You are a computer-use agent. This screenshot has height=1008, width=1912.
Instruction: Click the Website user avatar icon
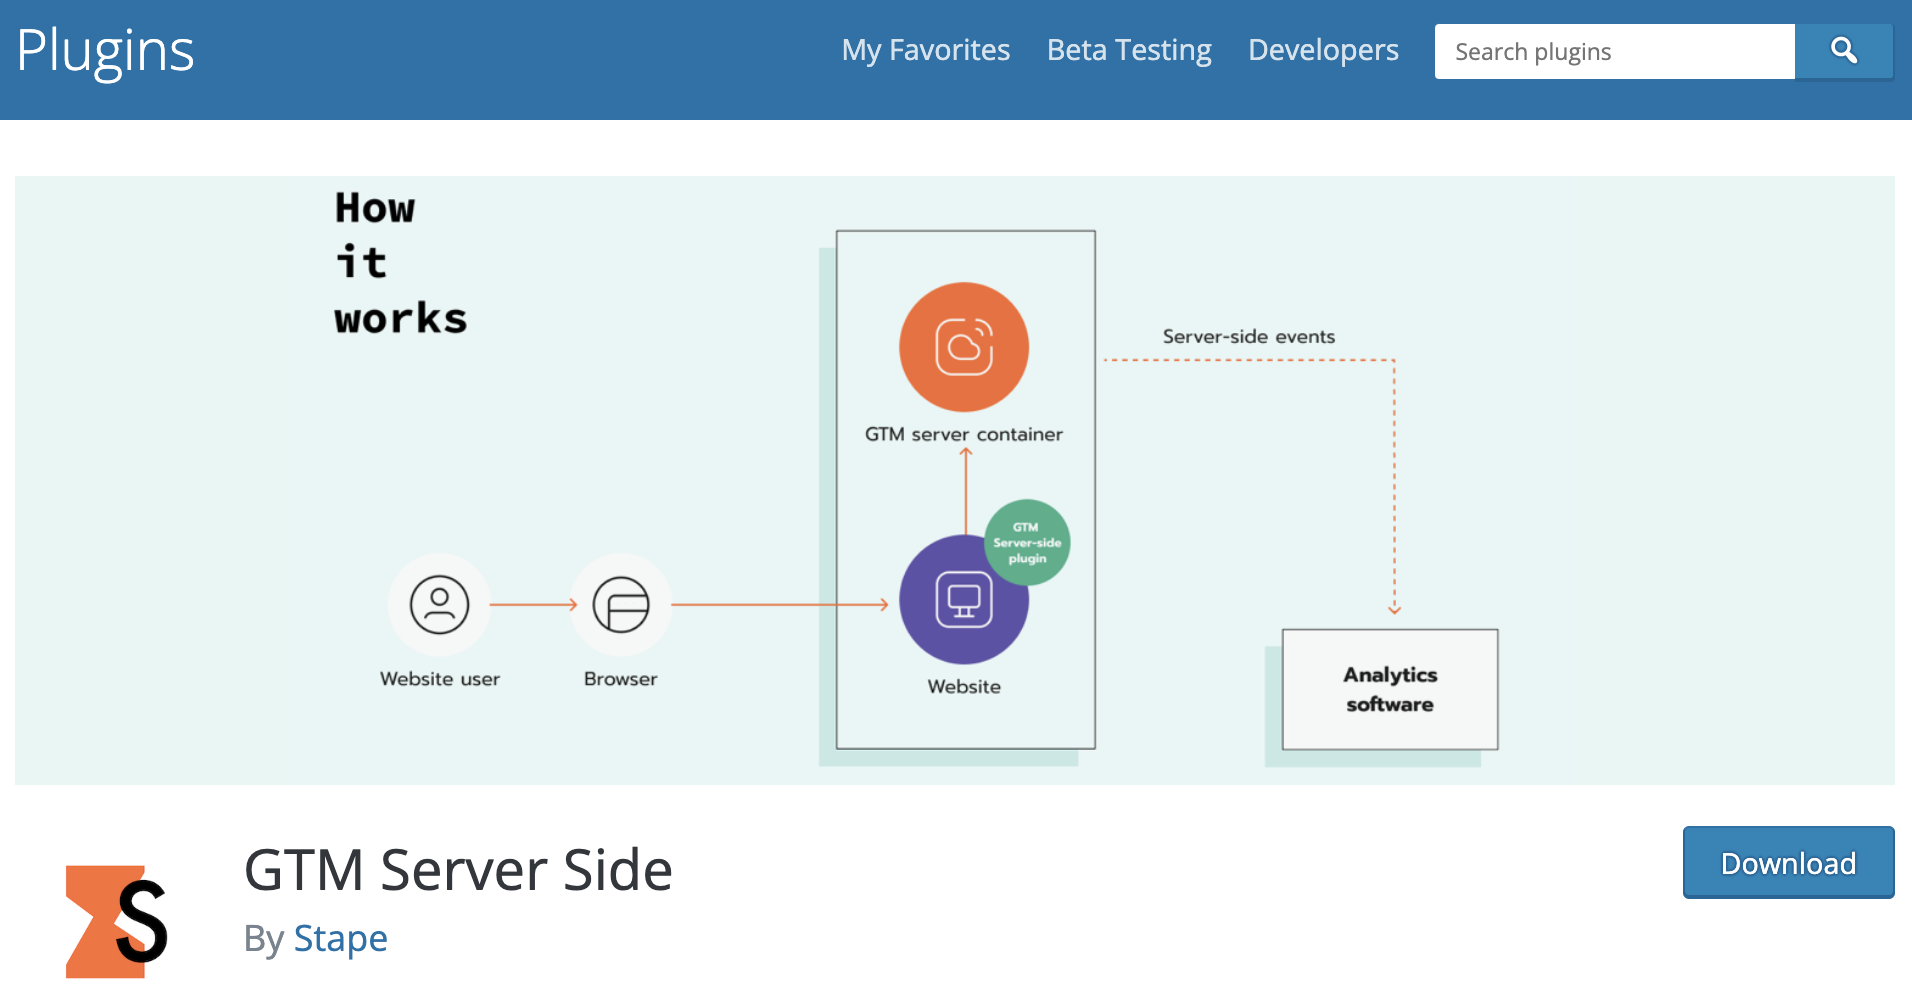(440, 604)
